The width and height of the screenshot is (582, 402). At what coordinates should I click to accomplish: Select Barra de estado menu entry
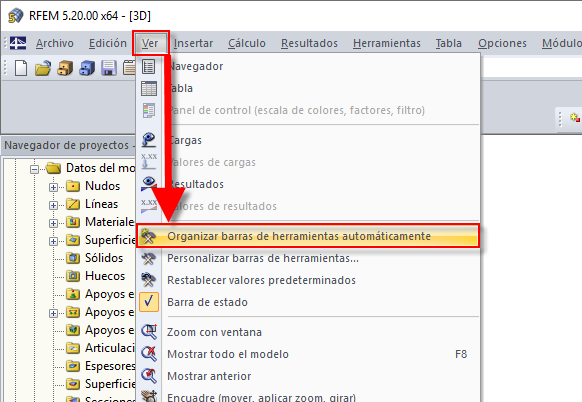(308, 302)
